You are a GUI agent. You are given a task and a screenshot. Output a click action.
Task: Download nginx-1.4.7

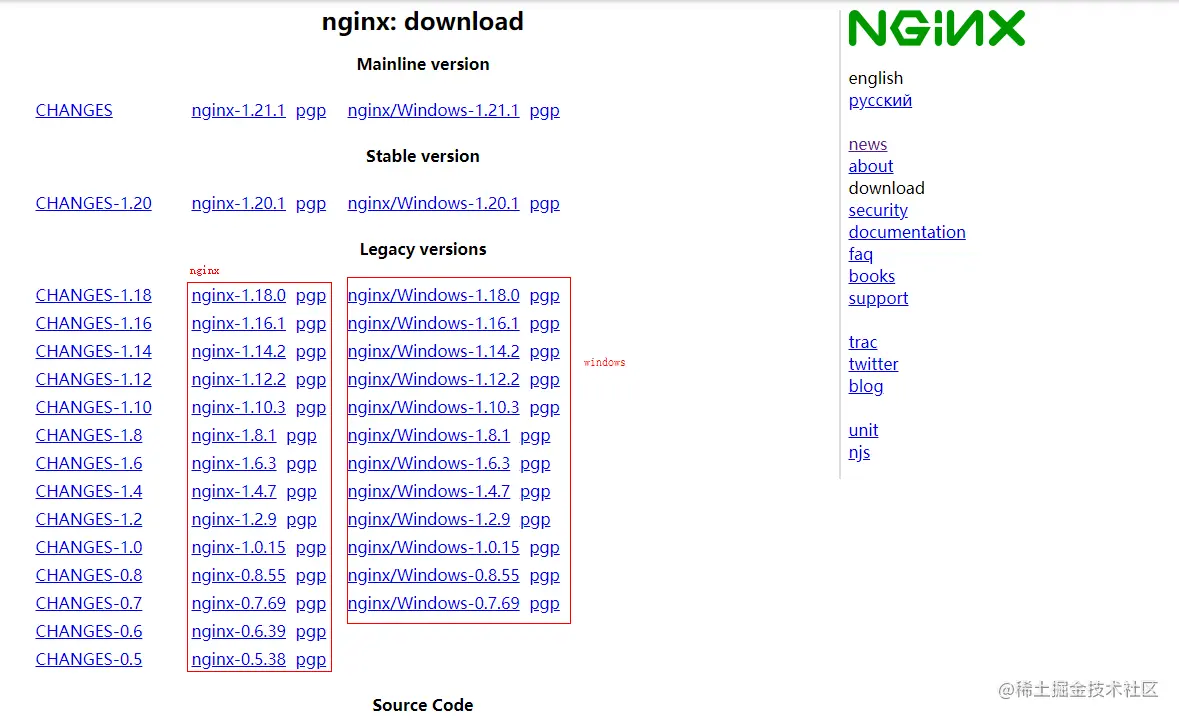point(234,492)
